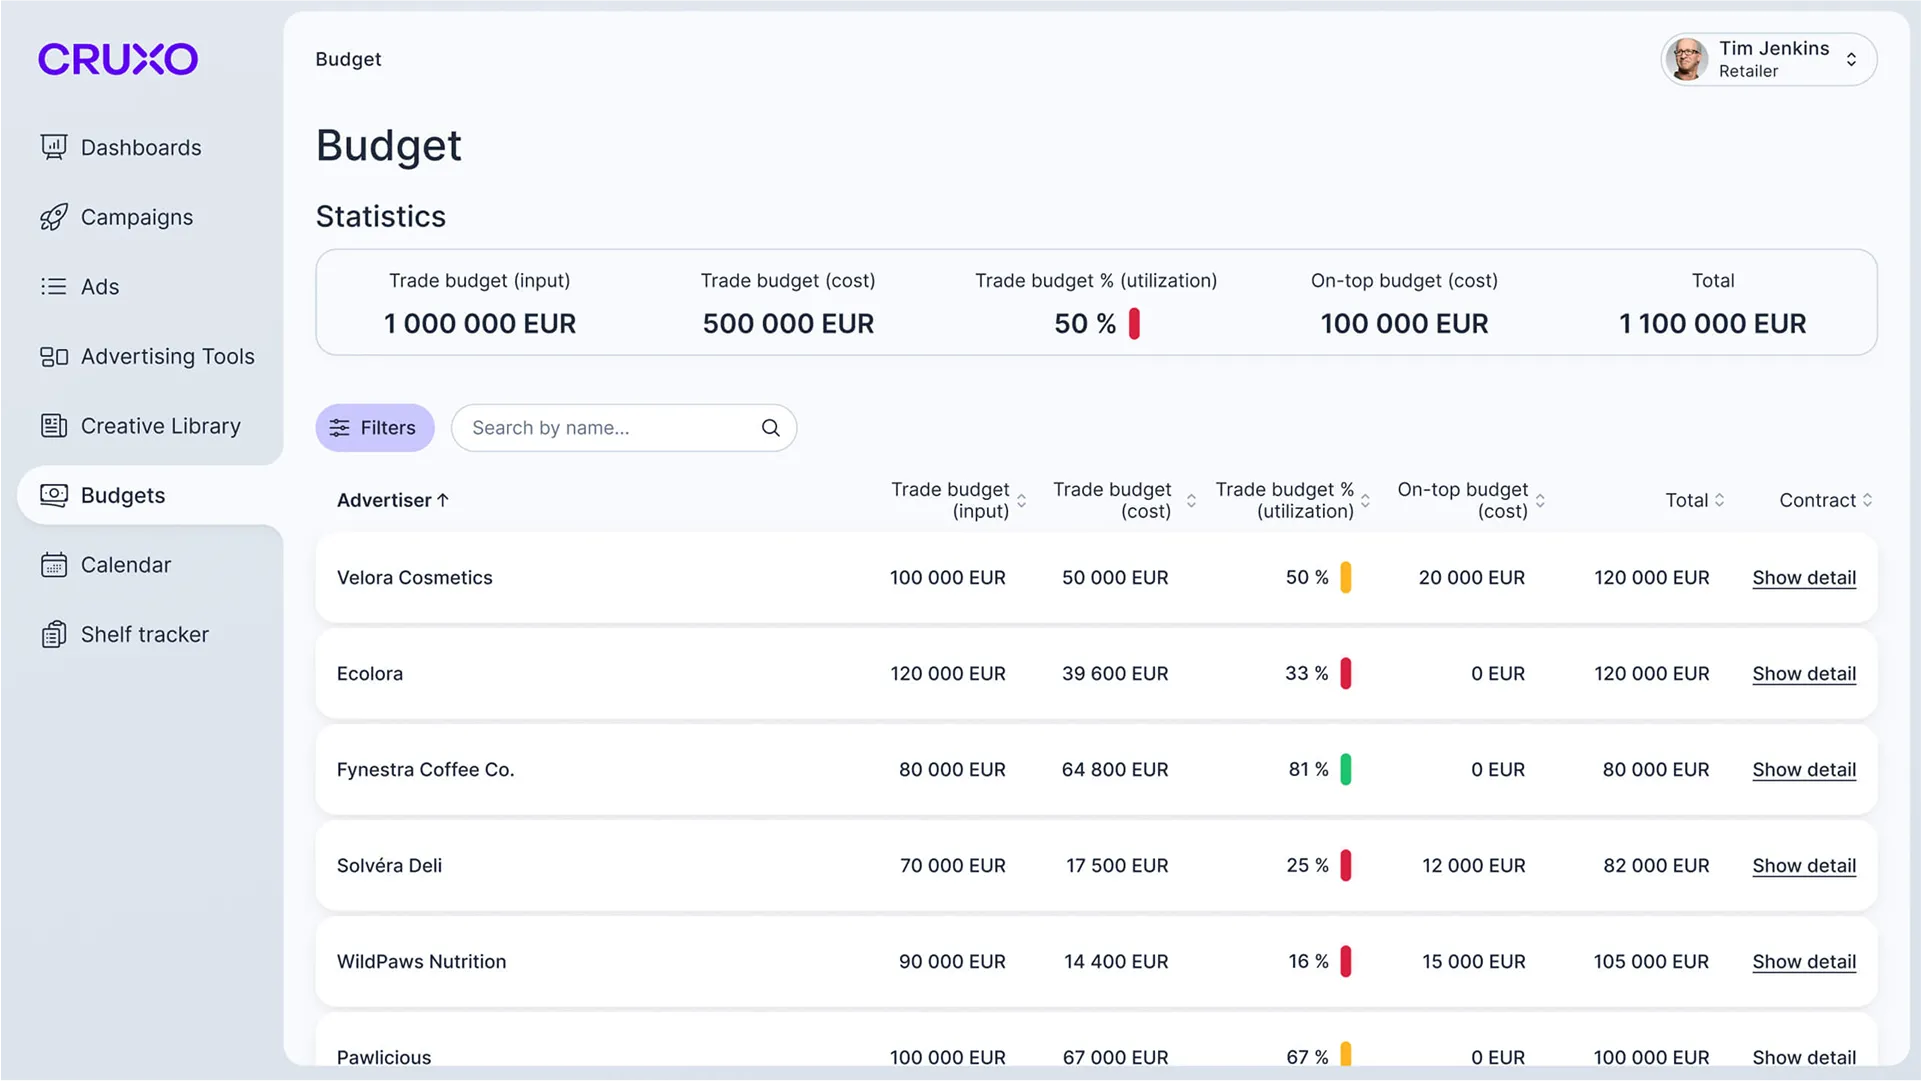Toggle sorting on the Total column
Image resolution: width=1921 pixels, height=1081 pixels.
click(x=1719, y=500)
